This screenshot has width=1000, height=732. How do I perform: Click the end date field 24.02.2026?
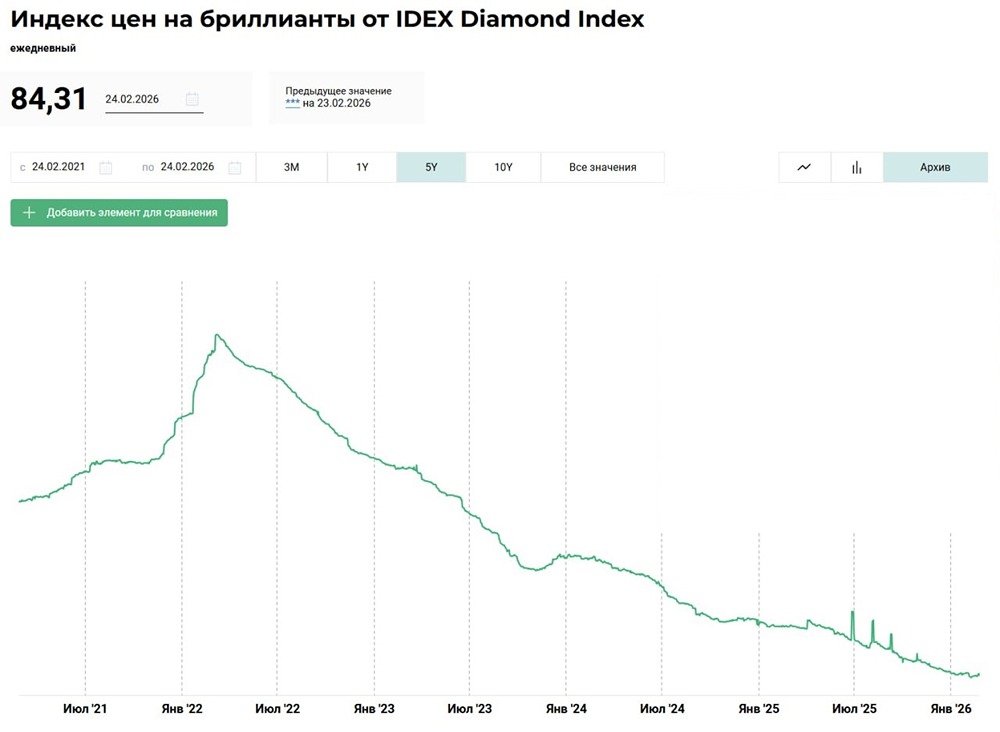(x=187, y=167)
